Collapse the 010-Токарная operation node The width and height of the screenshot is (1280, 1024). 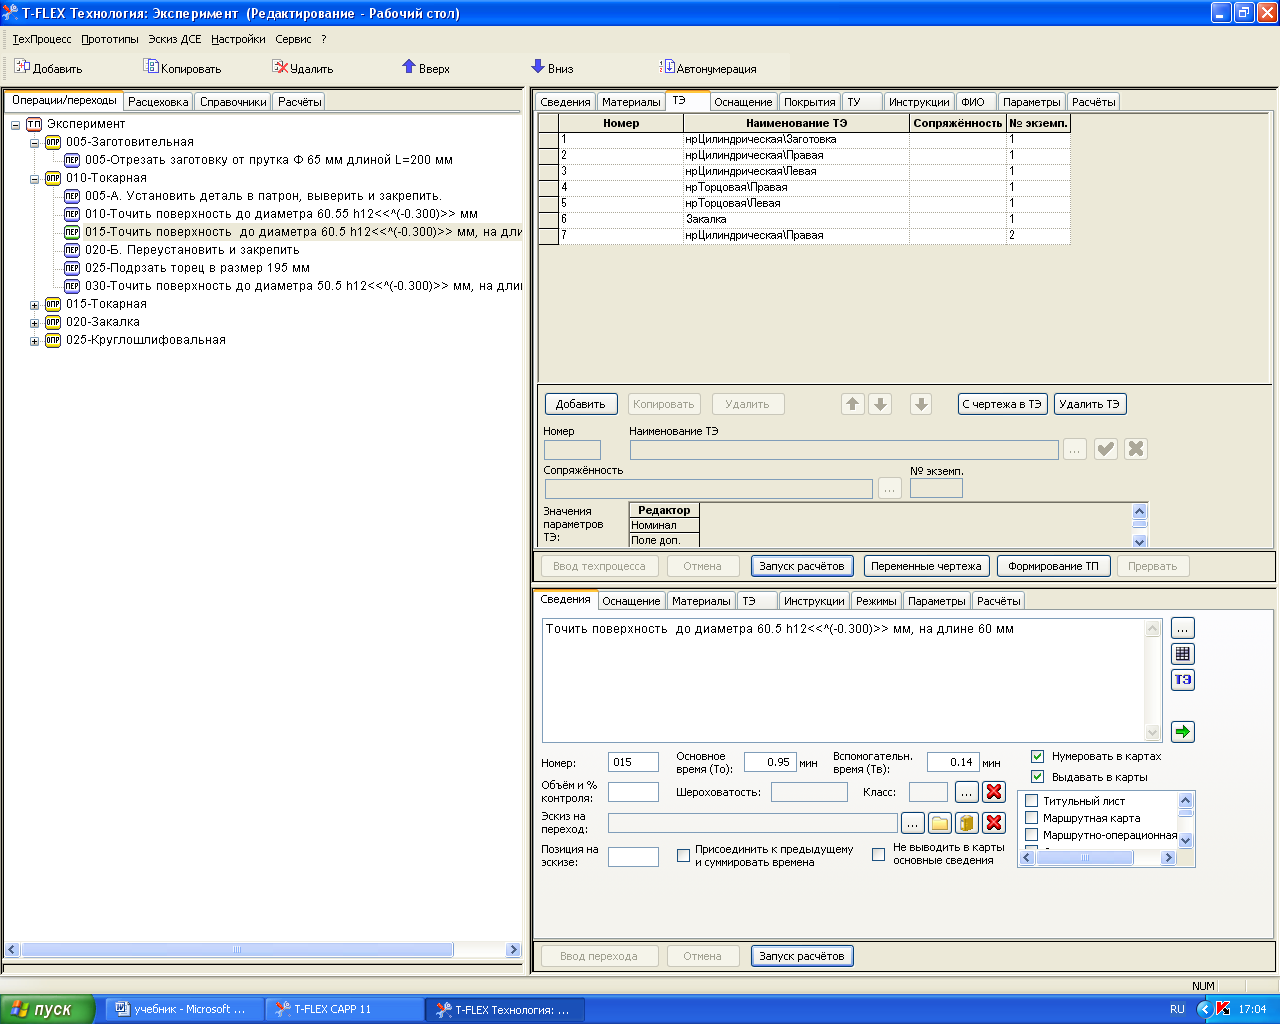click(x=34, y=179)
